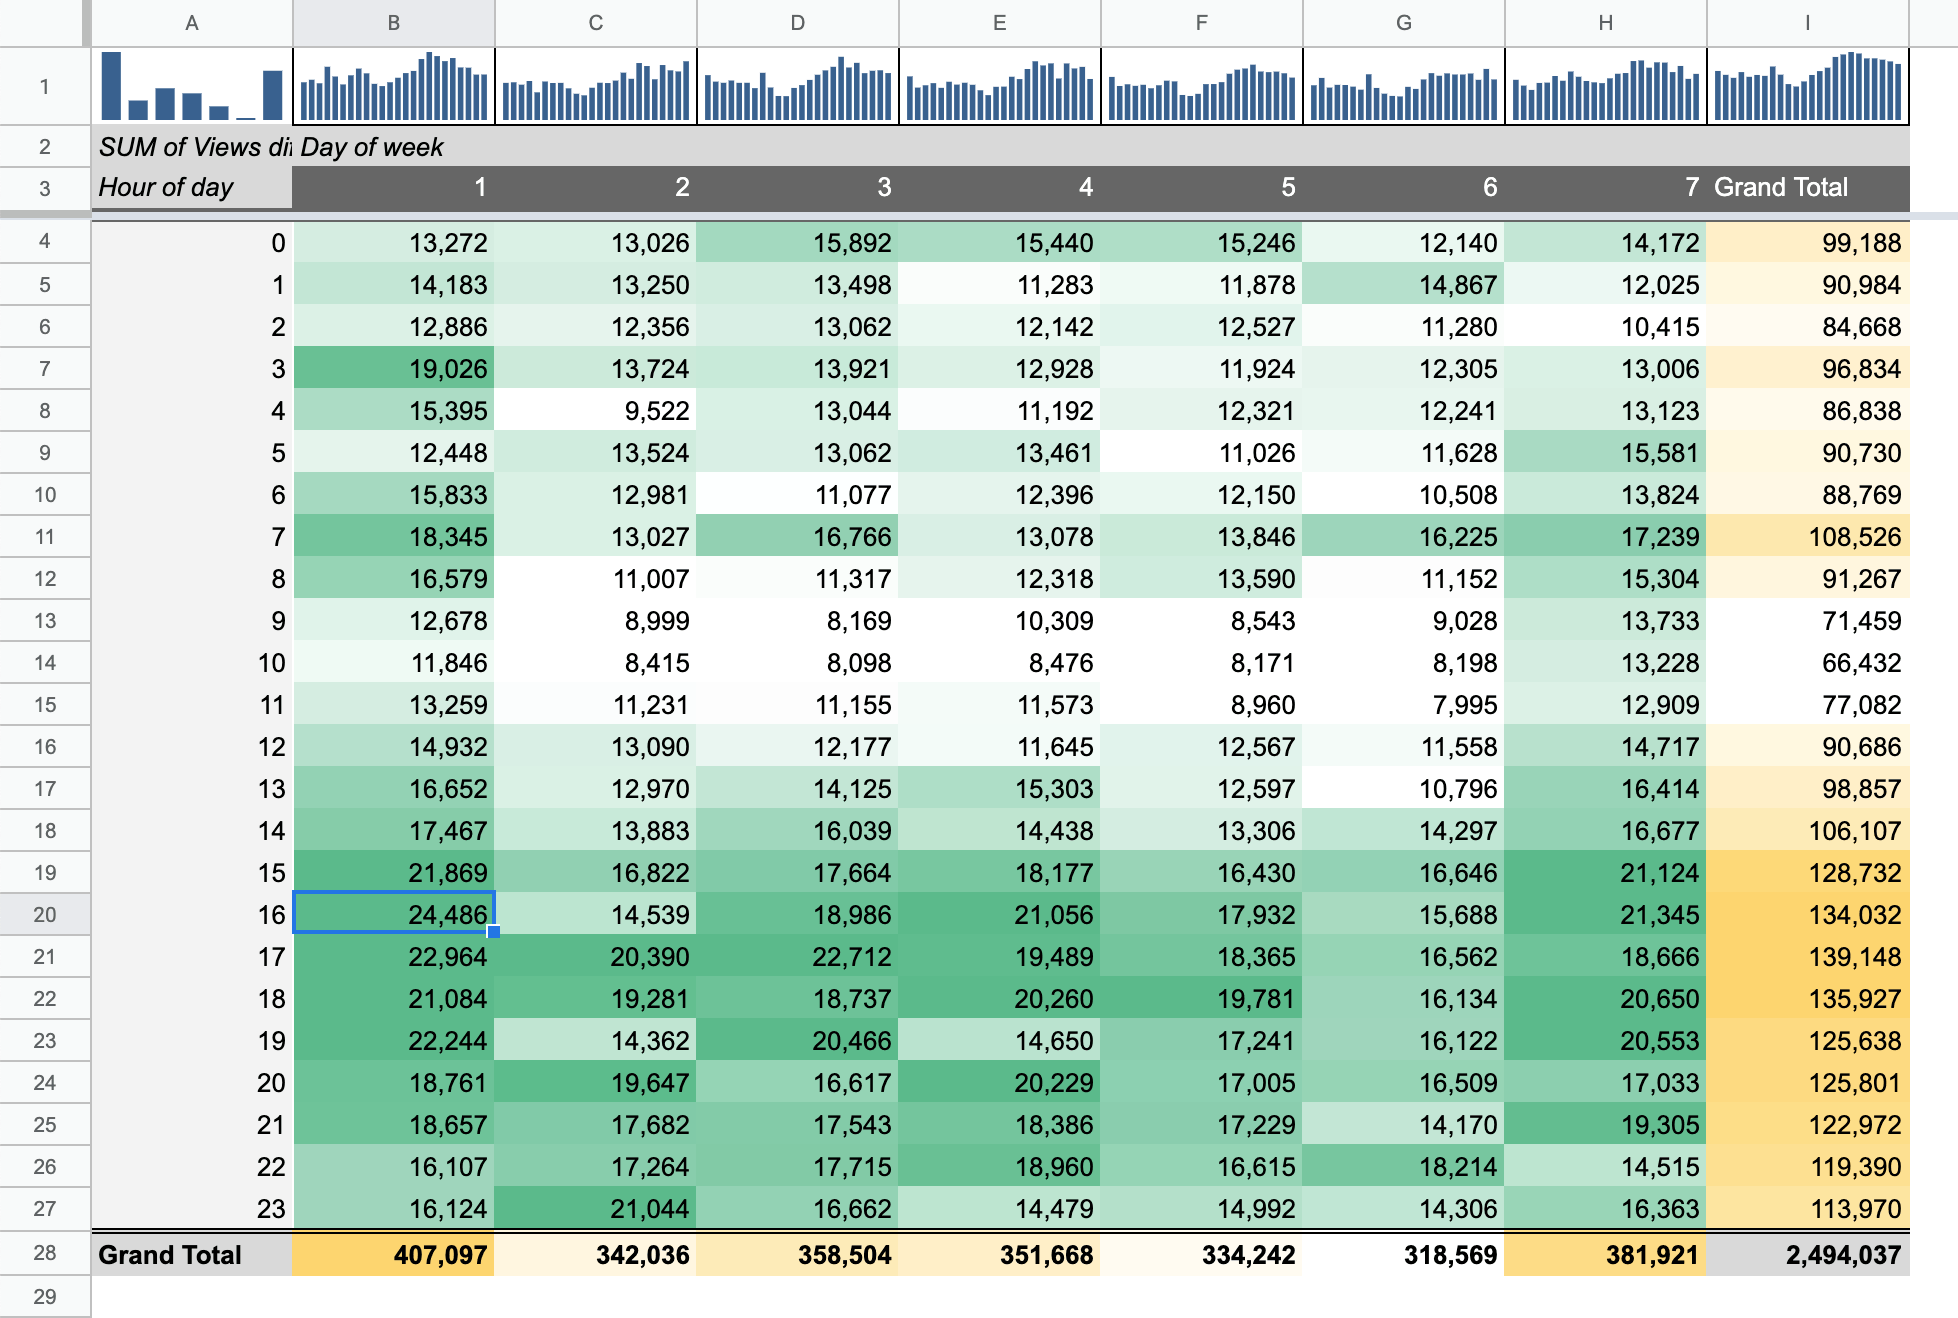This screenshot has width=1958, height=1318.
Task: Select cell with value 11,077
Action: (798, 494)
